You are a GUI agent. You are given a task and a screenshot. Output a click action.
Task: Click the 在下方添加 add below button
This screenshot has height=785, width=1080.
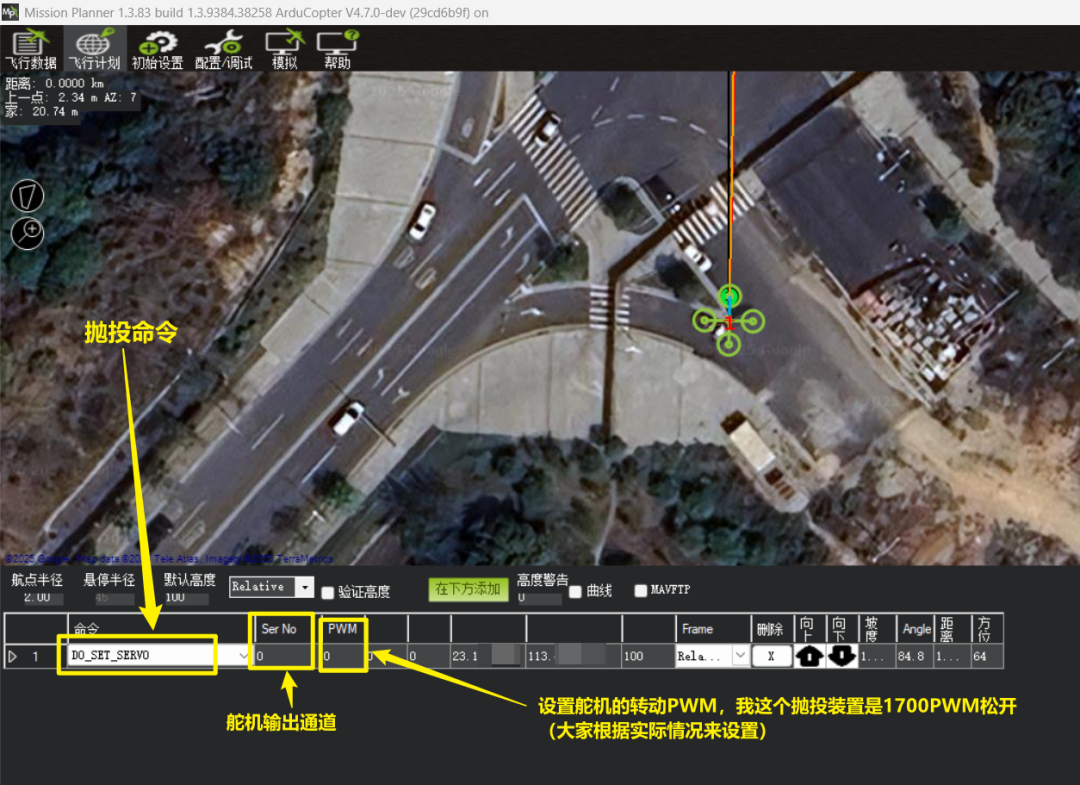pos(467,589)
